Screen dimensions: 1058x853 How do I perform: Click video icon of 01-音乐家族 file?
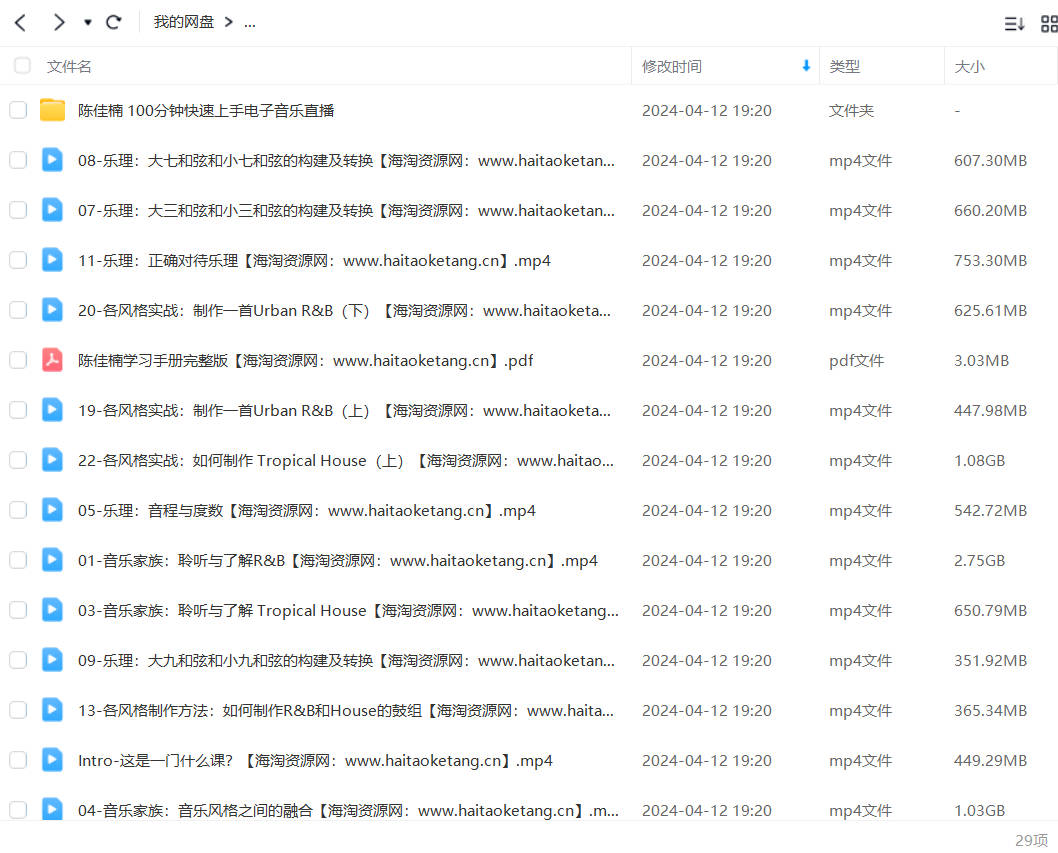pyautogui.click(x=52, y=559)
